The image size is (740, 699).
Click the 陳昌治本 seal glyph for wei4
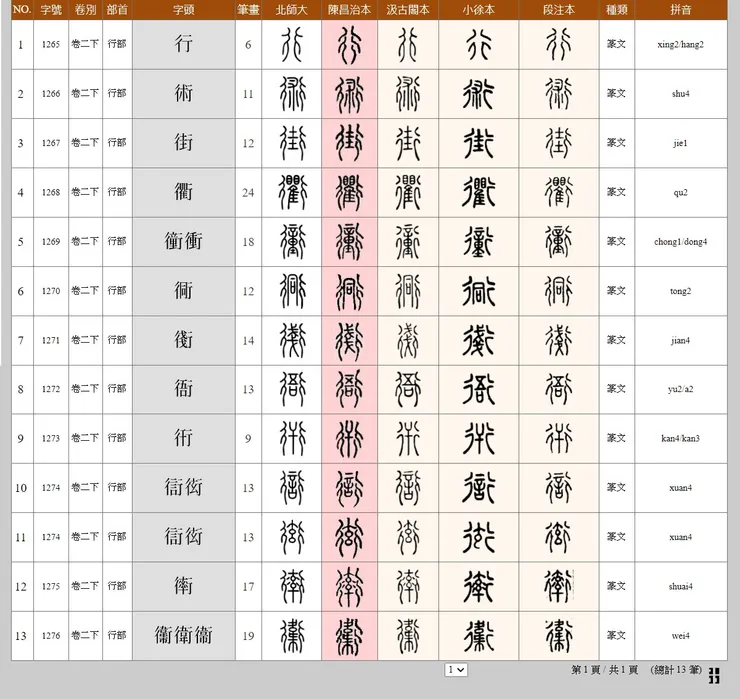(x=349, y=636)
